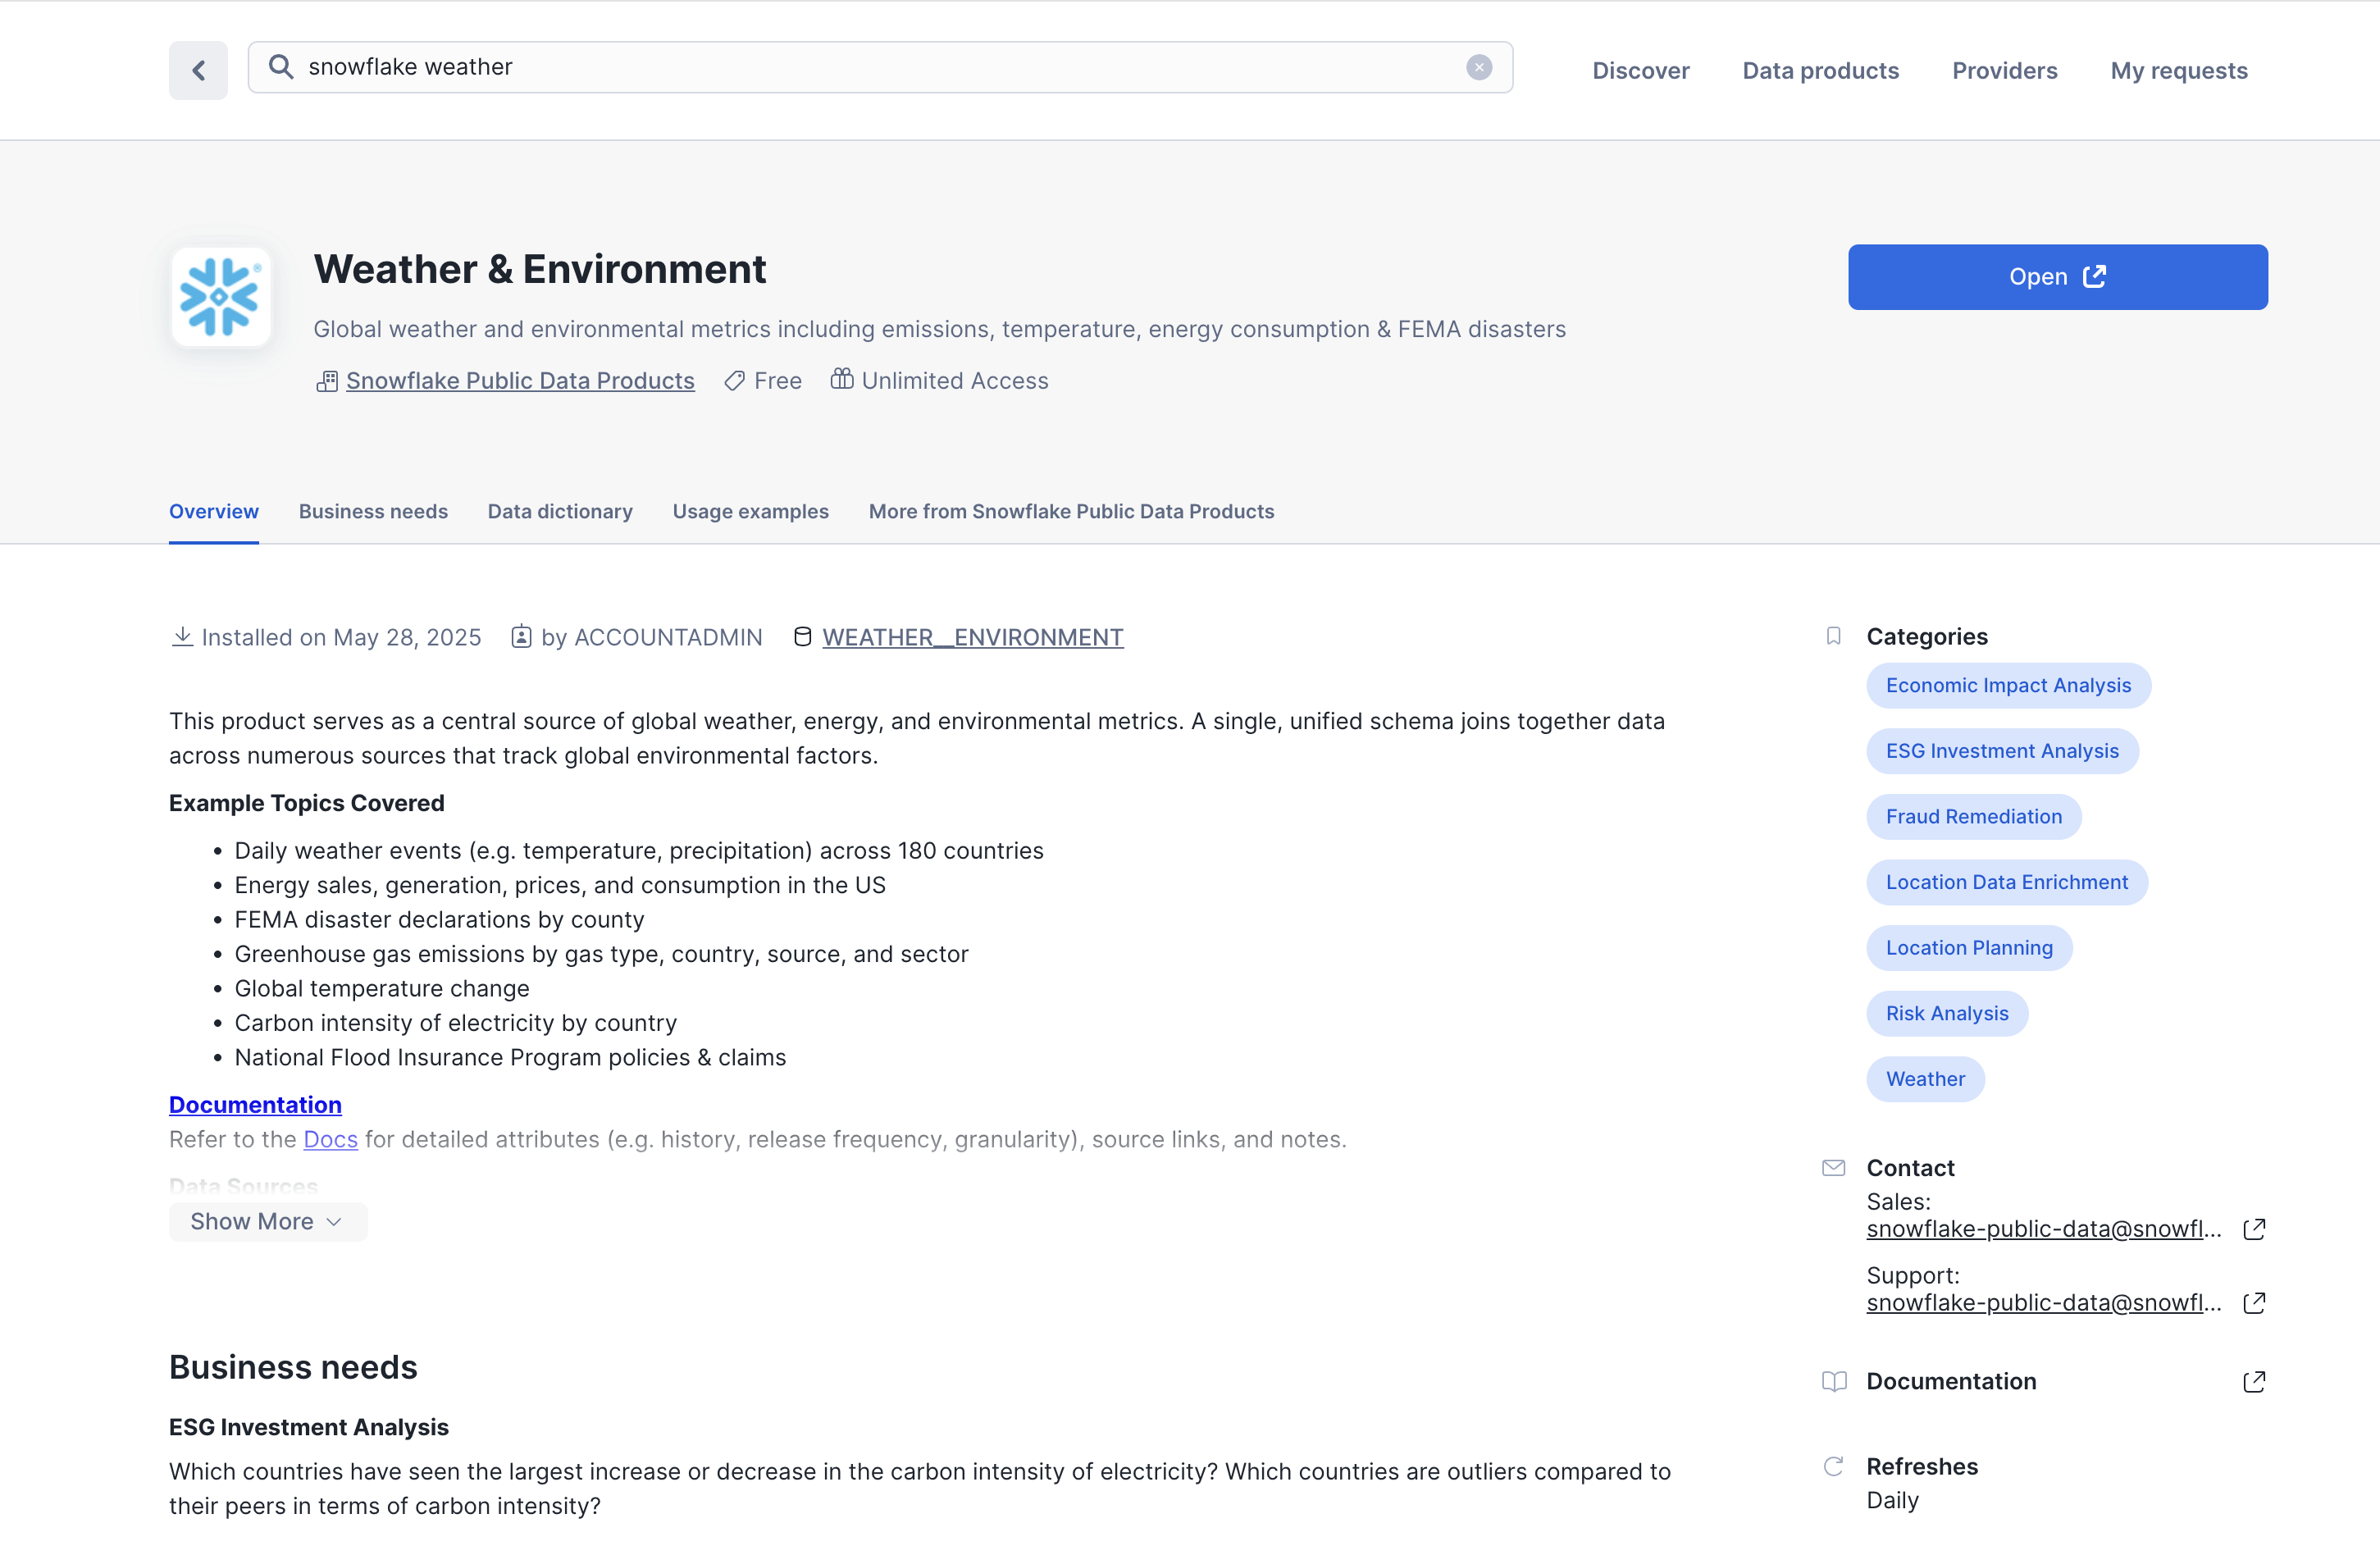Open the inline Docs link

point(331,1140)
